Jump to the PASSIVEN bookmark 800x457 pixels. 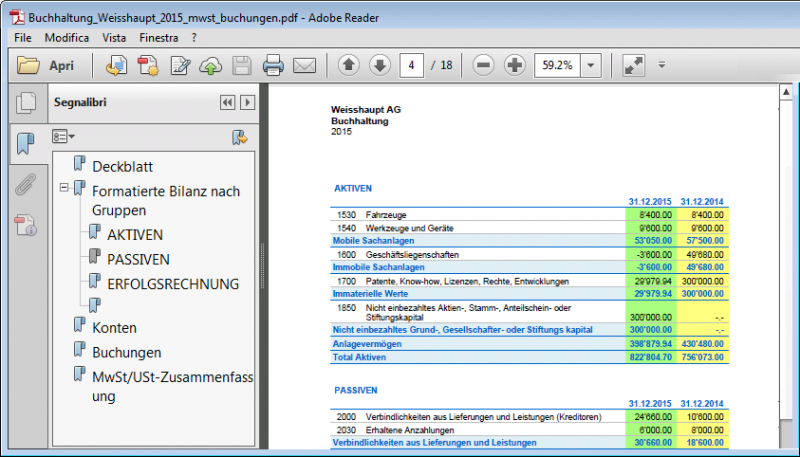click(138, 260)
